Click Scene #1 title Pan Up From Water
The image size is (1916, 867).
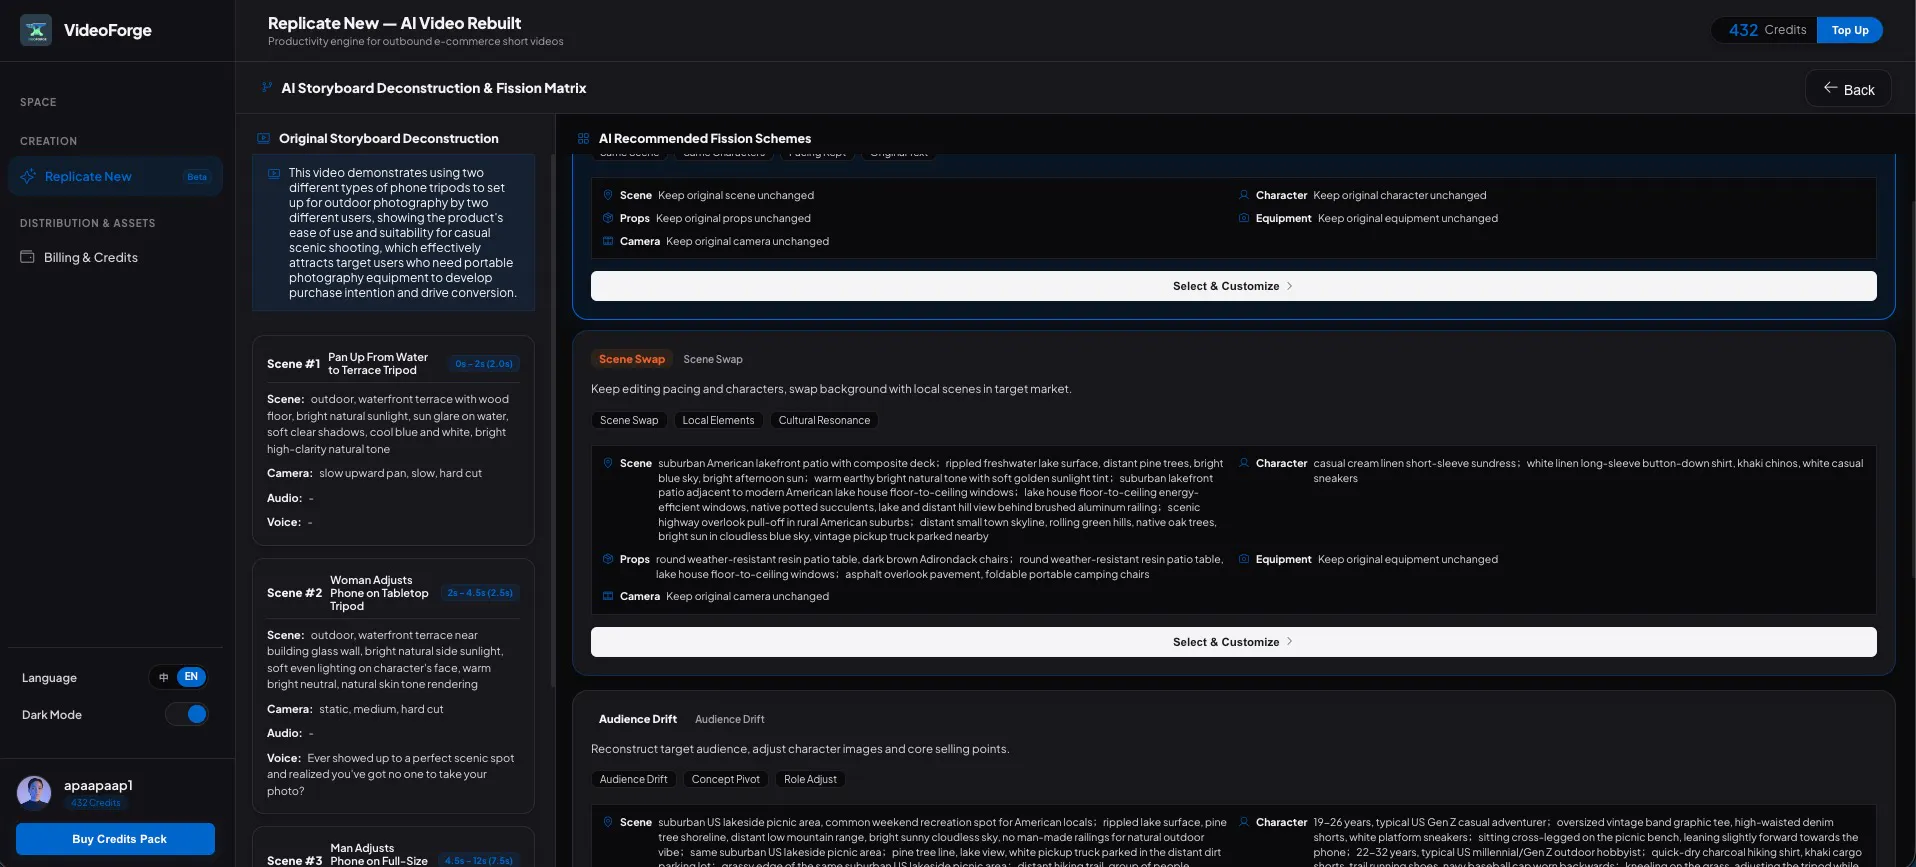click(378, 363)
